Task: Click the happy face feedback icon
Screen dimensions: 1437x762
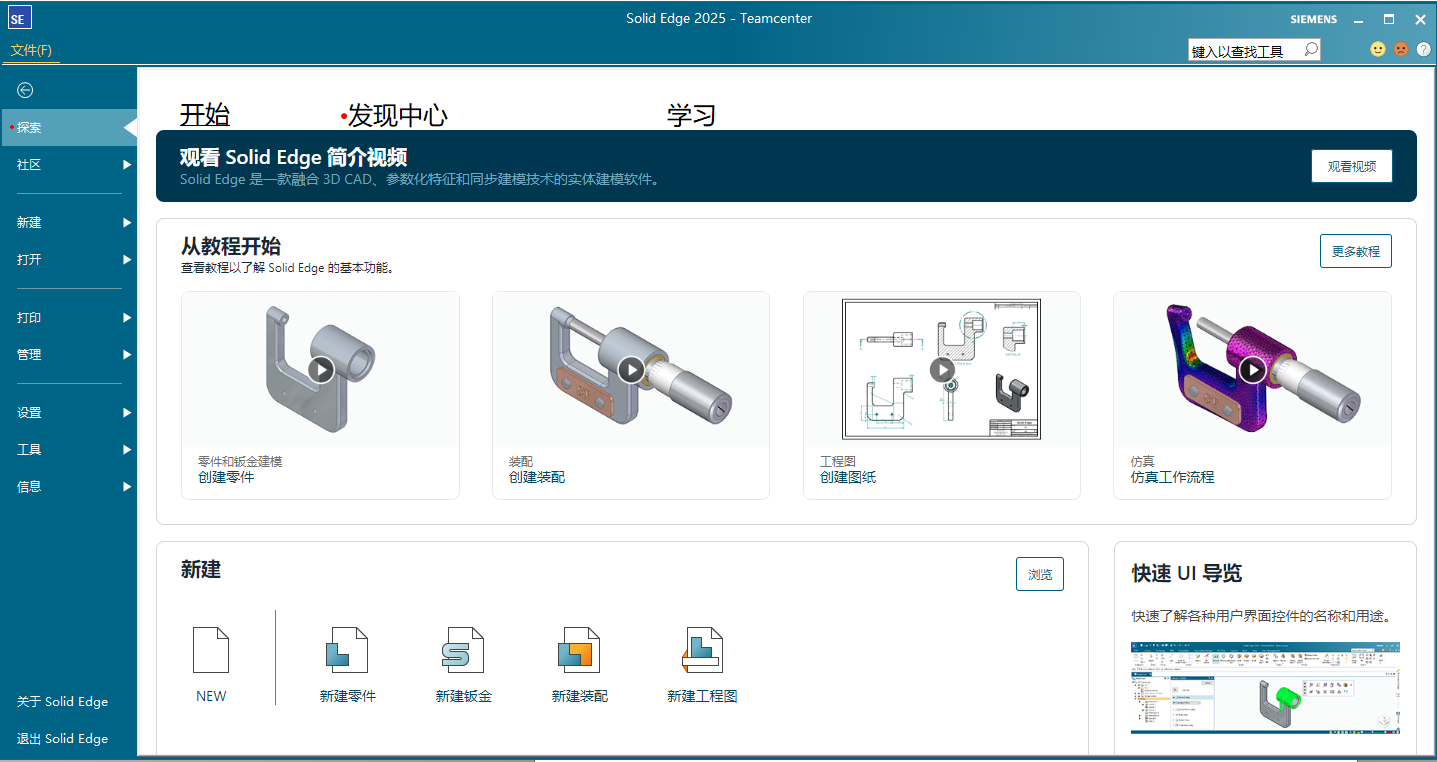Action: pos(1377,48)
